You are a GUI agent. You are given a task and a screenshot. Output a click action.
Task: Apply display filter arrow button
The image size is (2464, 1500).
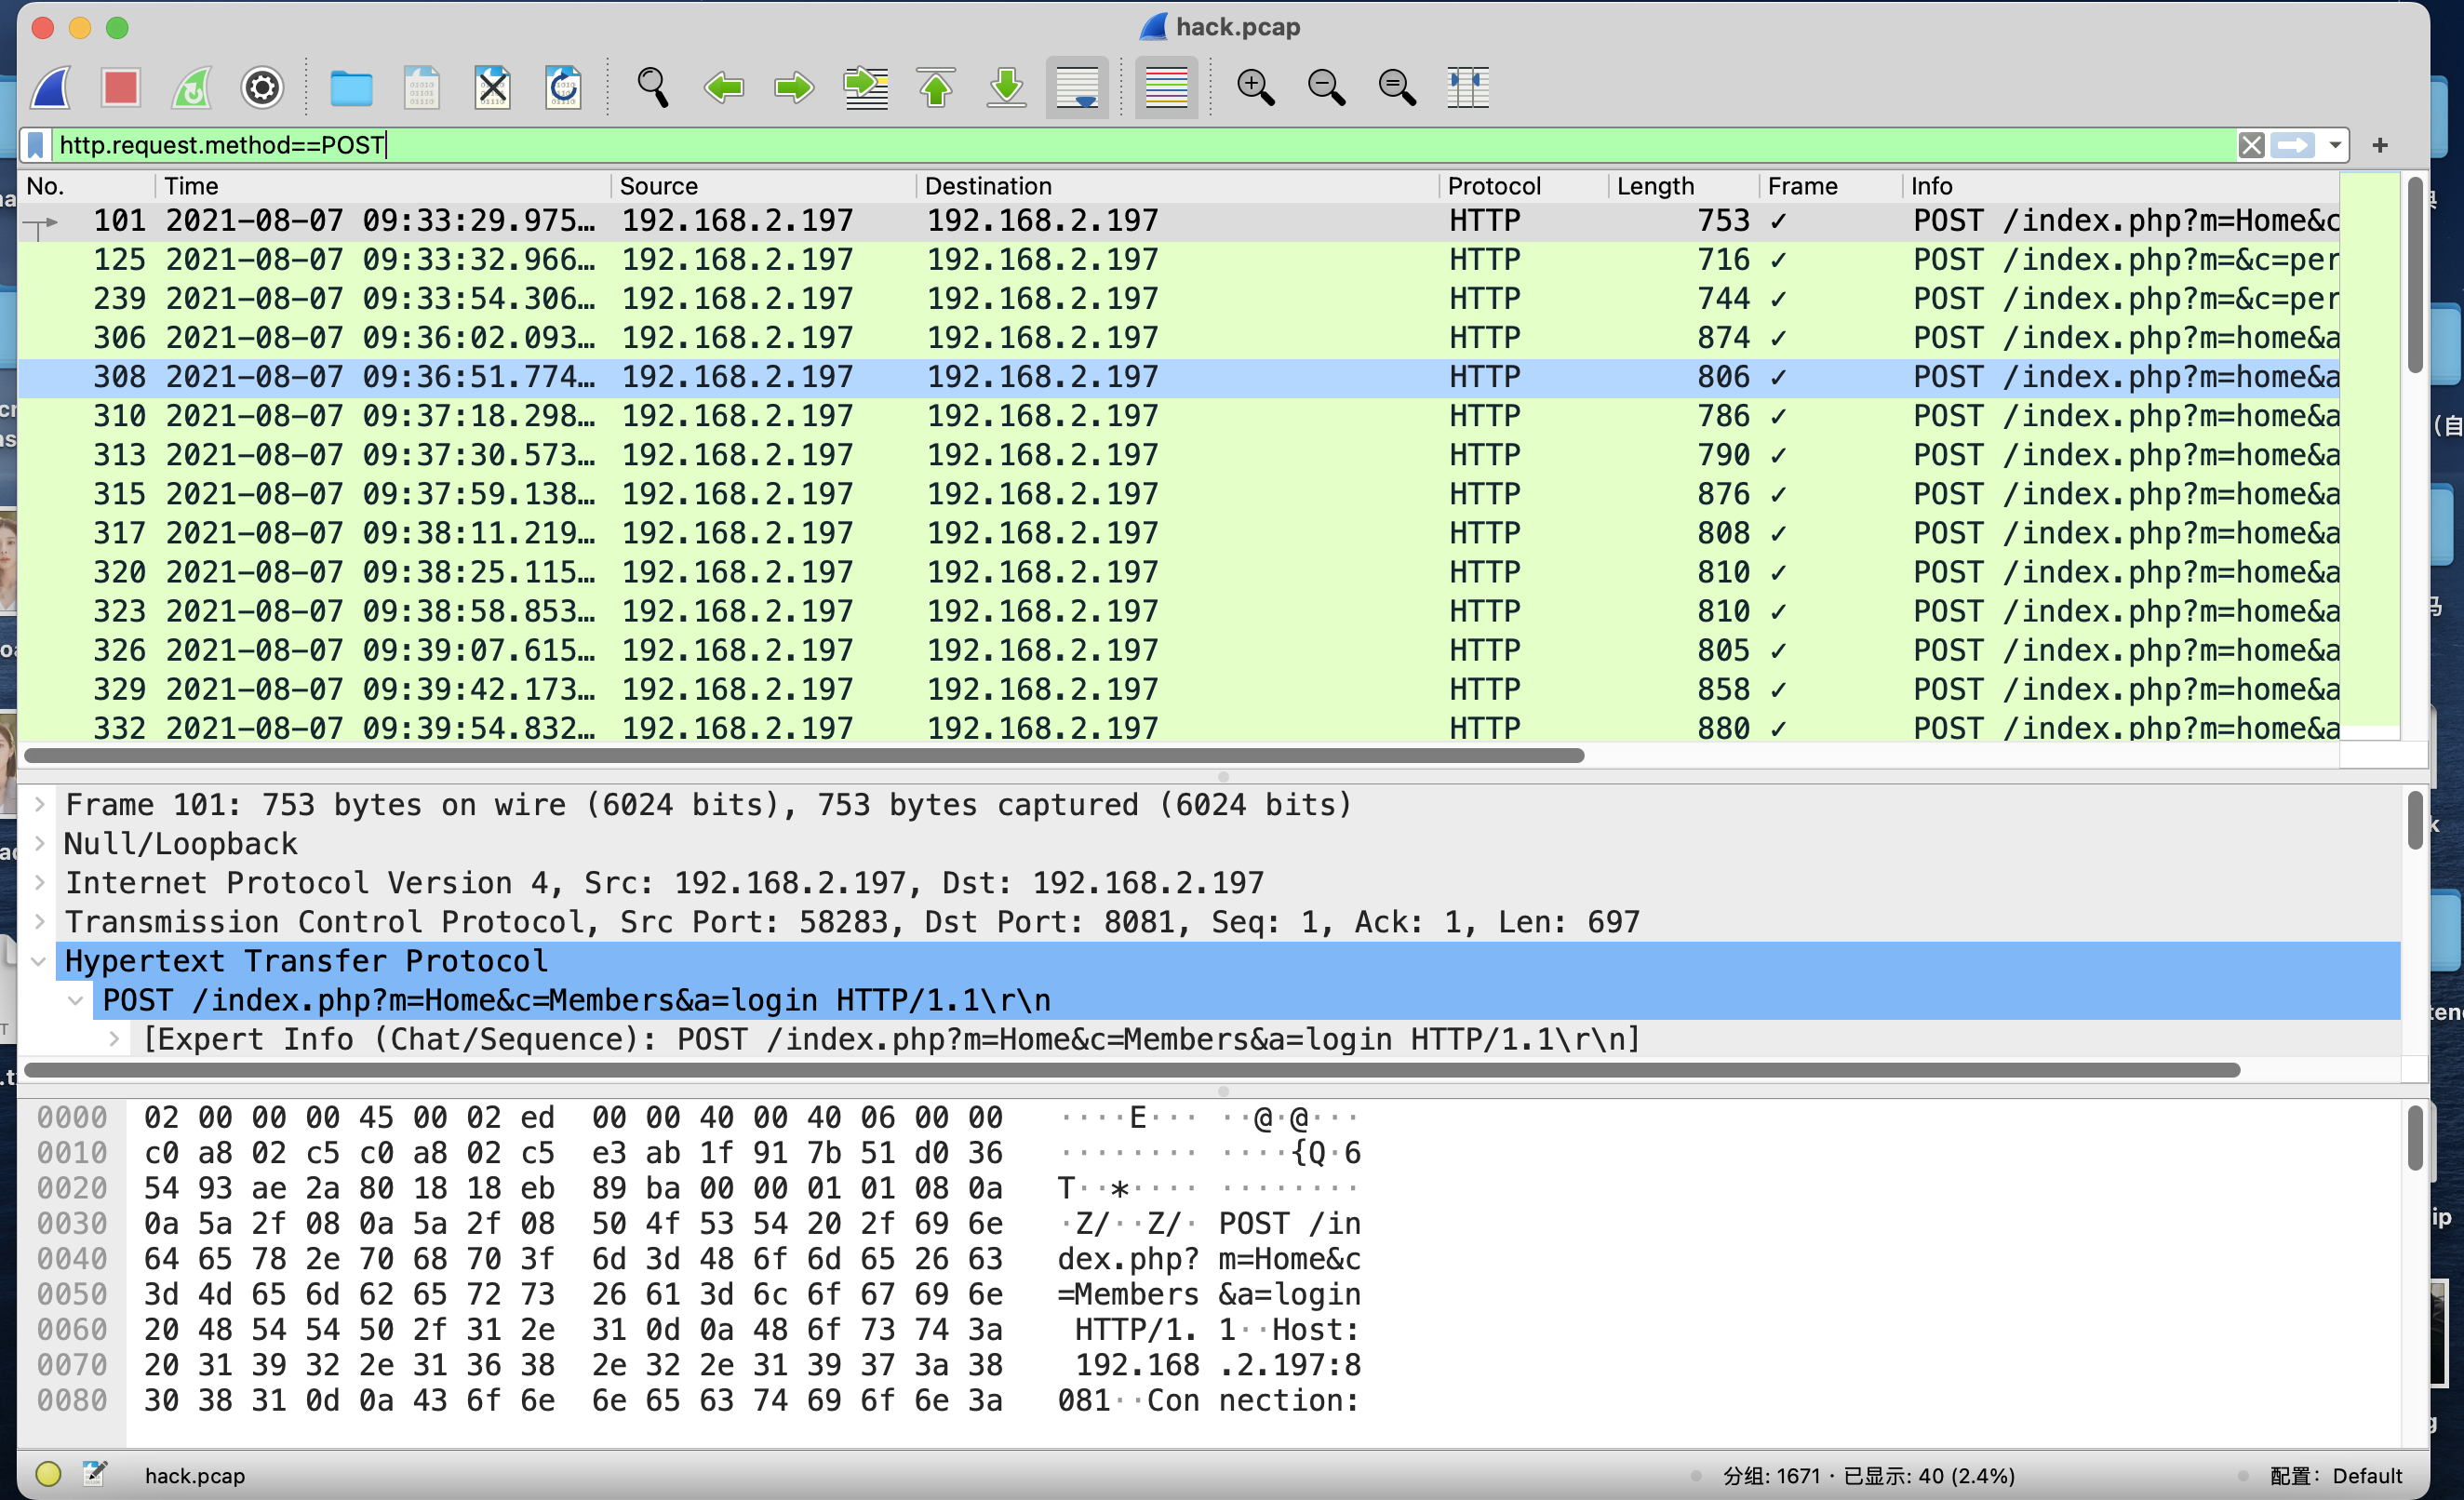click(x=2293, y=146)
